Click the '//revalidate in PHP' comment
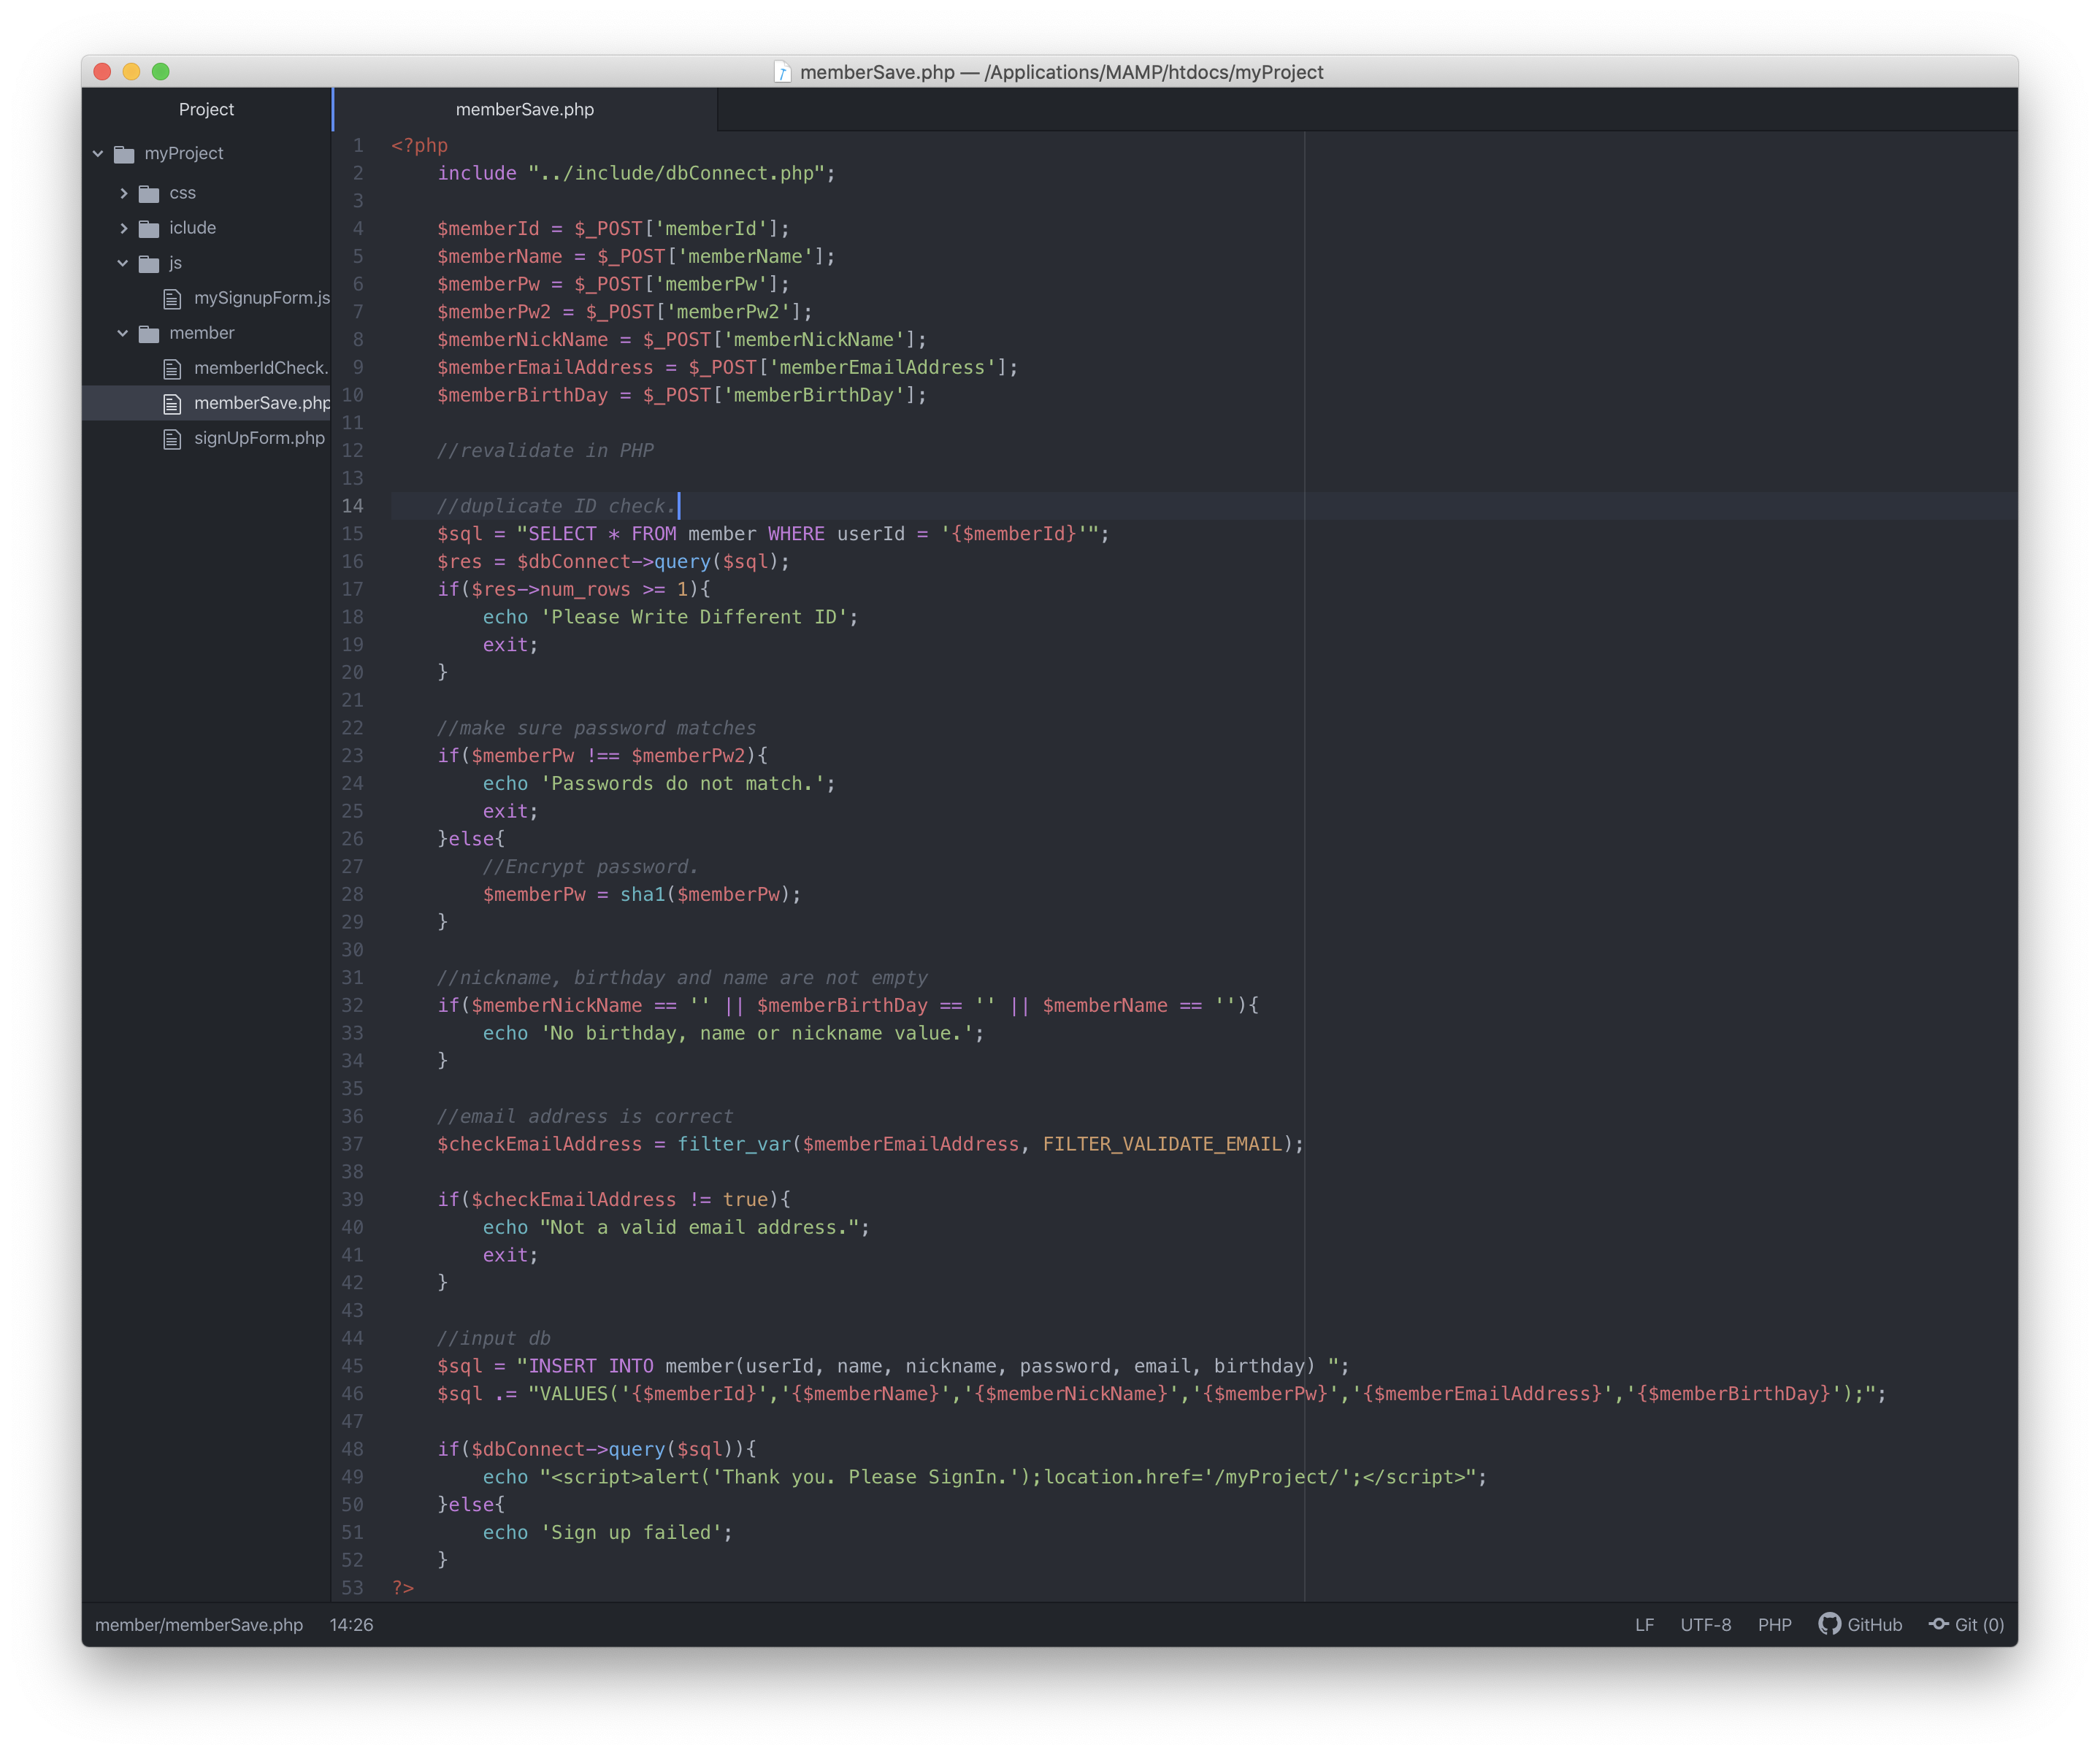The height and width of the screenshot is (1755, 2100). pos(545,450)
